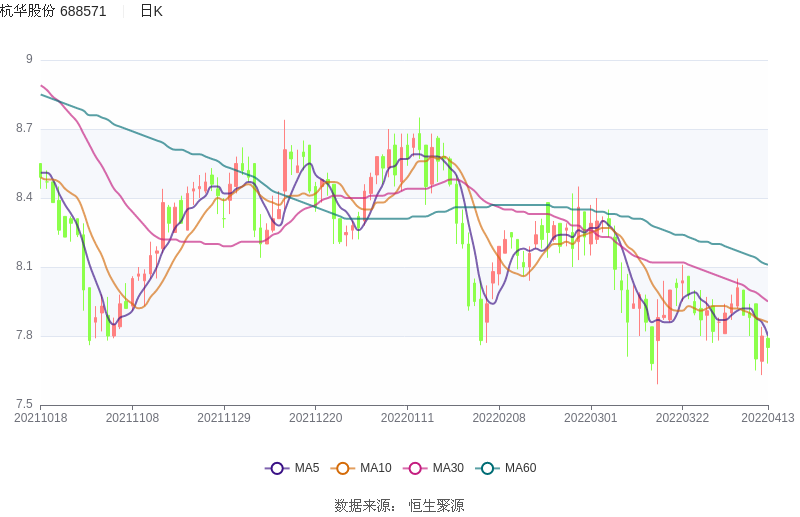Viewport: 800px width, 517px height.
Task: Select the 20220413 end date label
Action: [767, 418]
